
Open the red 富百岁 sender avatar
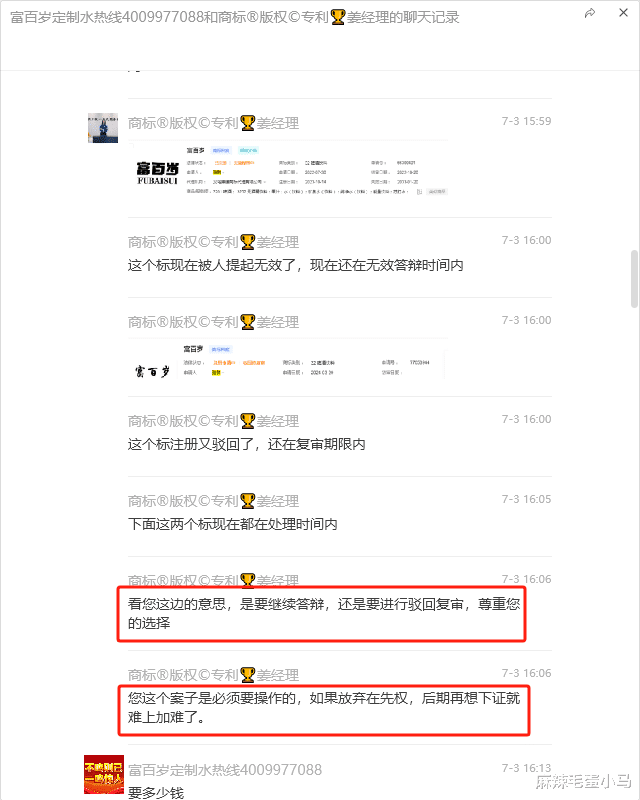[x=104, y=774]
